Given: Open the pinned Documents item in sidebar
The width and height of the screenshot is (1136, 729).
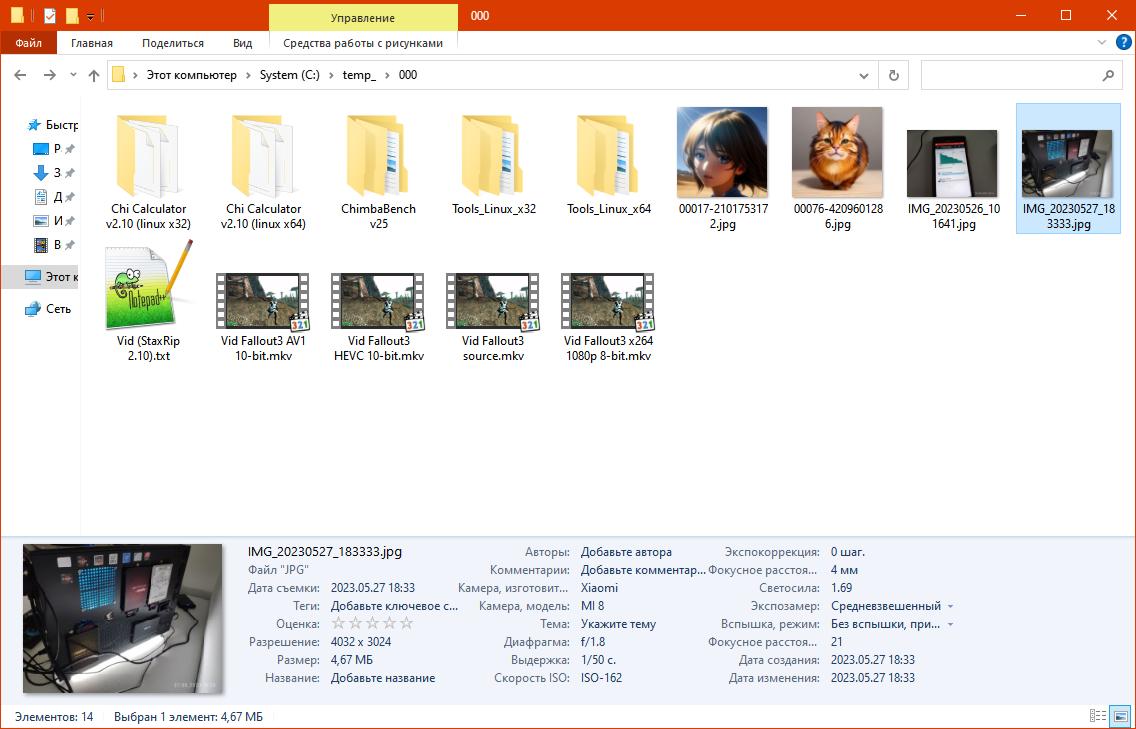Looking at the screenshot, I should tap(52, 196).
